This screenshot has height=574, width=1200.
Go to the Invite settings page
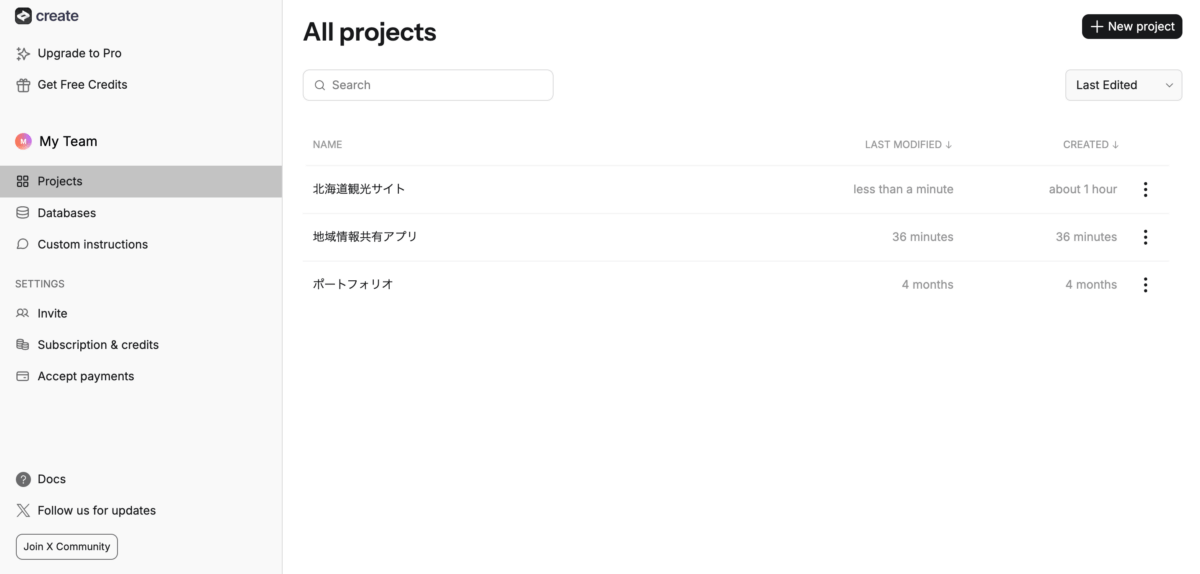coord(52,313)
